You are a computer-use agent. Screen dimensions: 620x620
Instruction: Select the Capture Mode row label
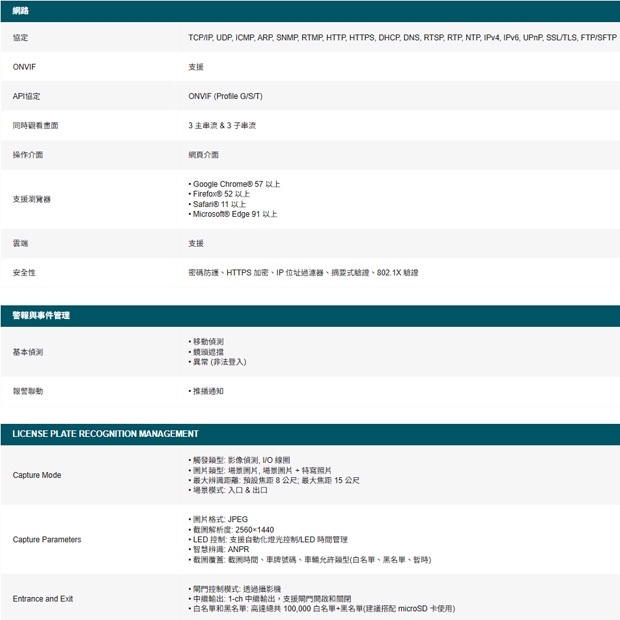tap(37, 475)
